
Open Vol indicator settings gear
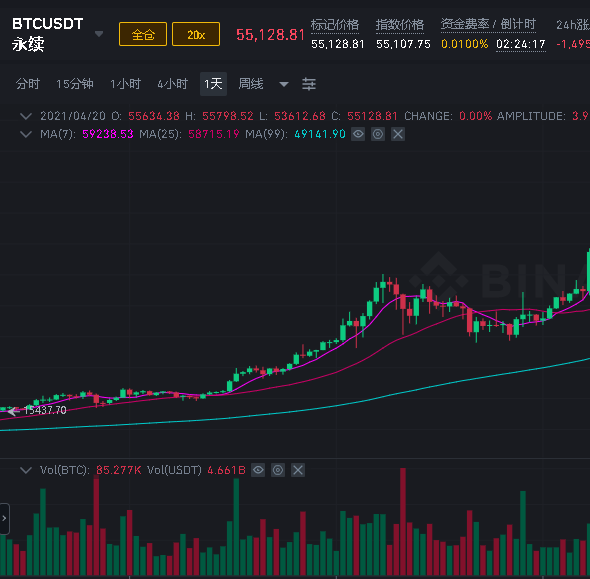coord(278,470)
